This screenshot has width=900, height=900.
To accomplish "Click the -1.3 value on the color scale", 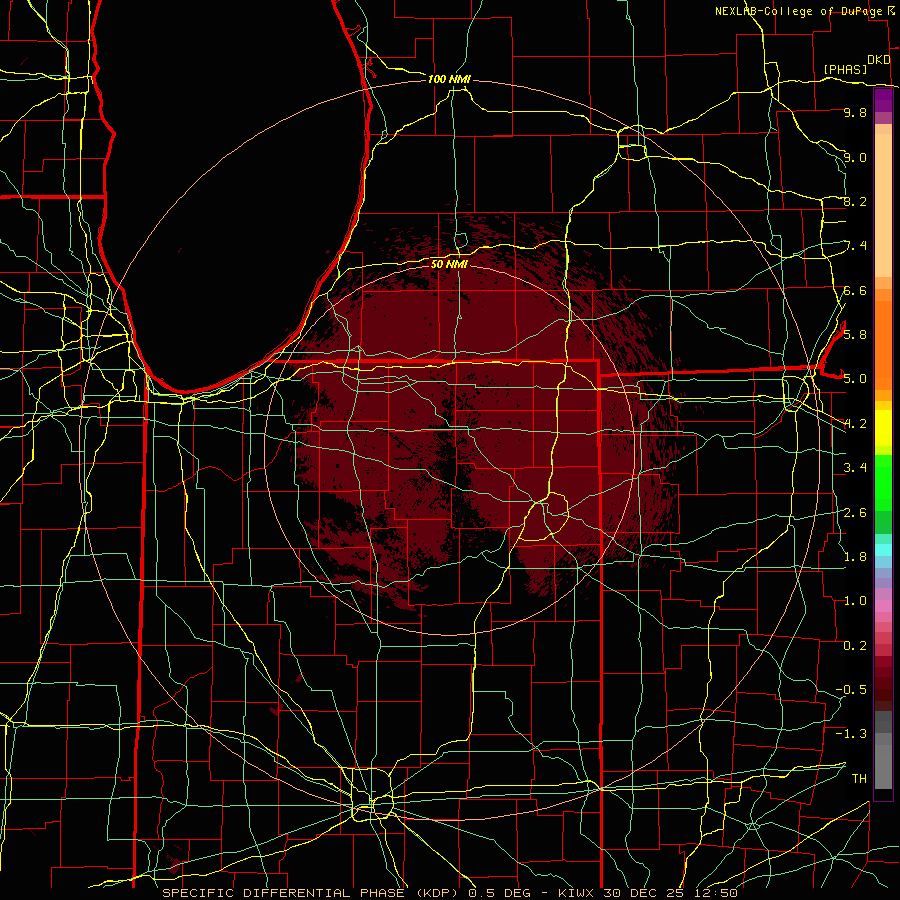I will point(851,734).
